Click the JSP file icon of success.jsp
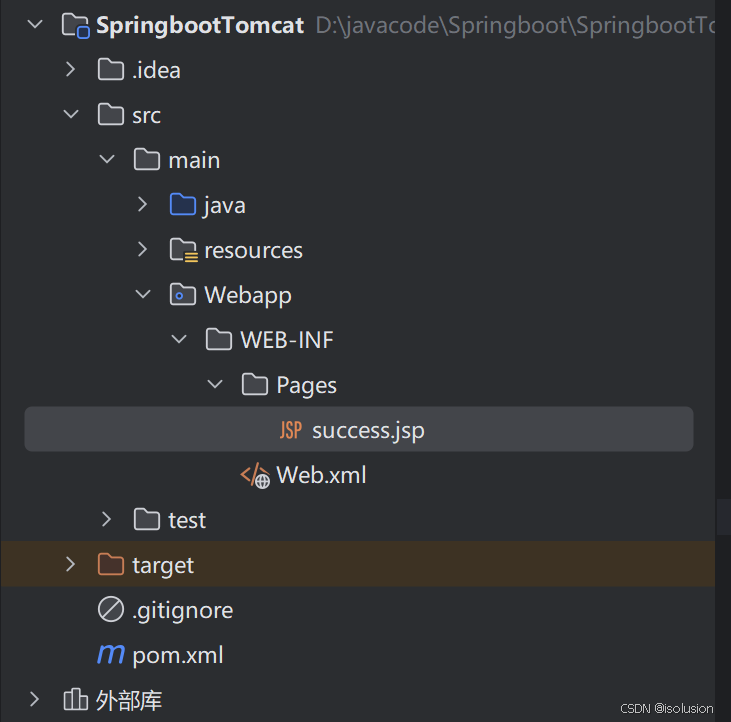731x722 pixels. click(x=291, y=430)
